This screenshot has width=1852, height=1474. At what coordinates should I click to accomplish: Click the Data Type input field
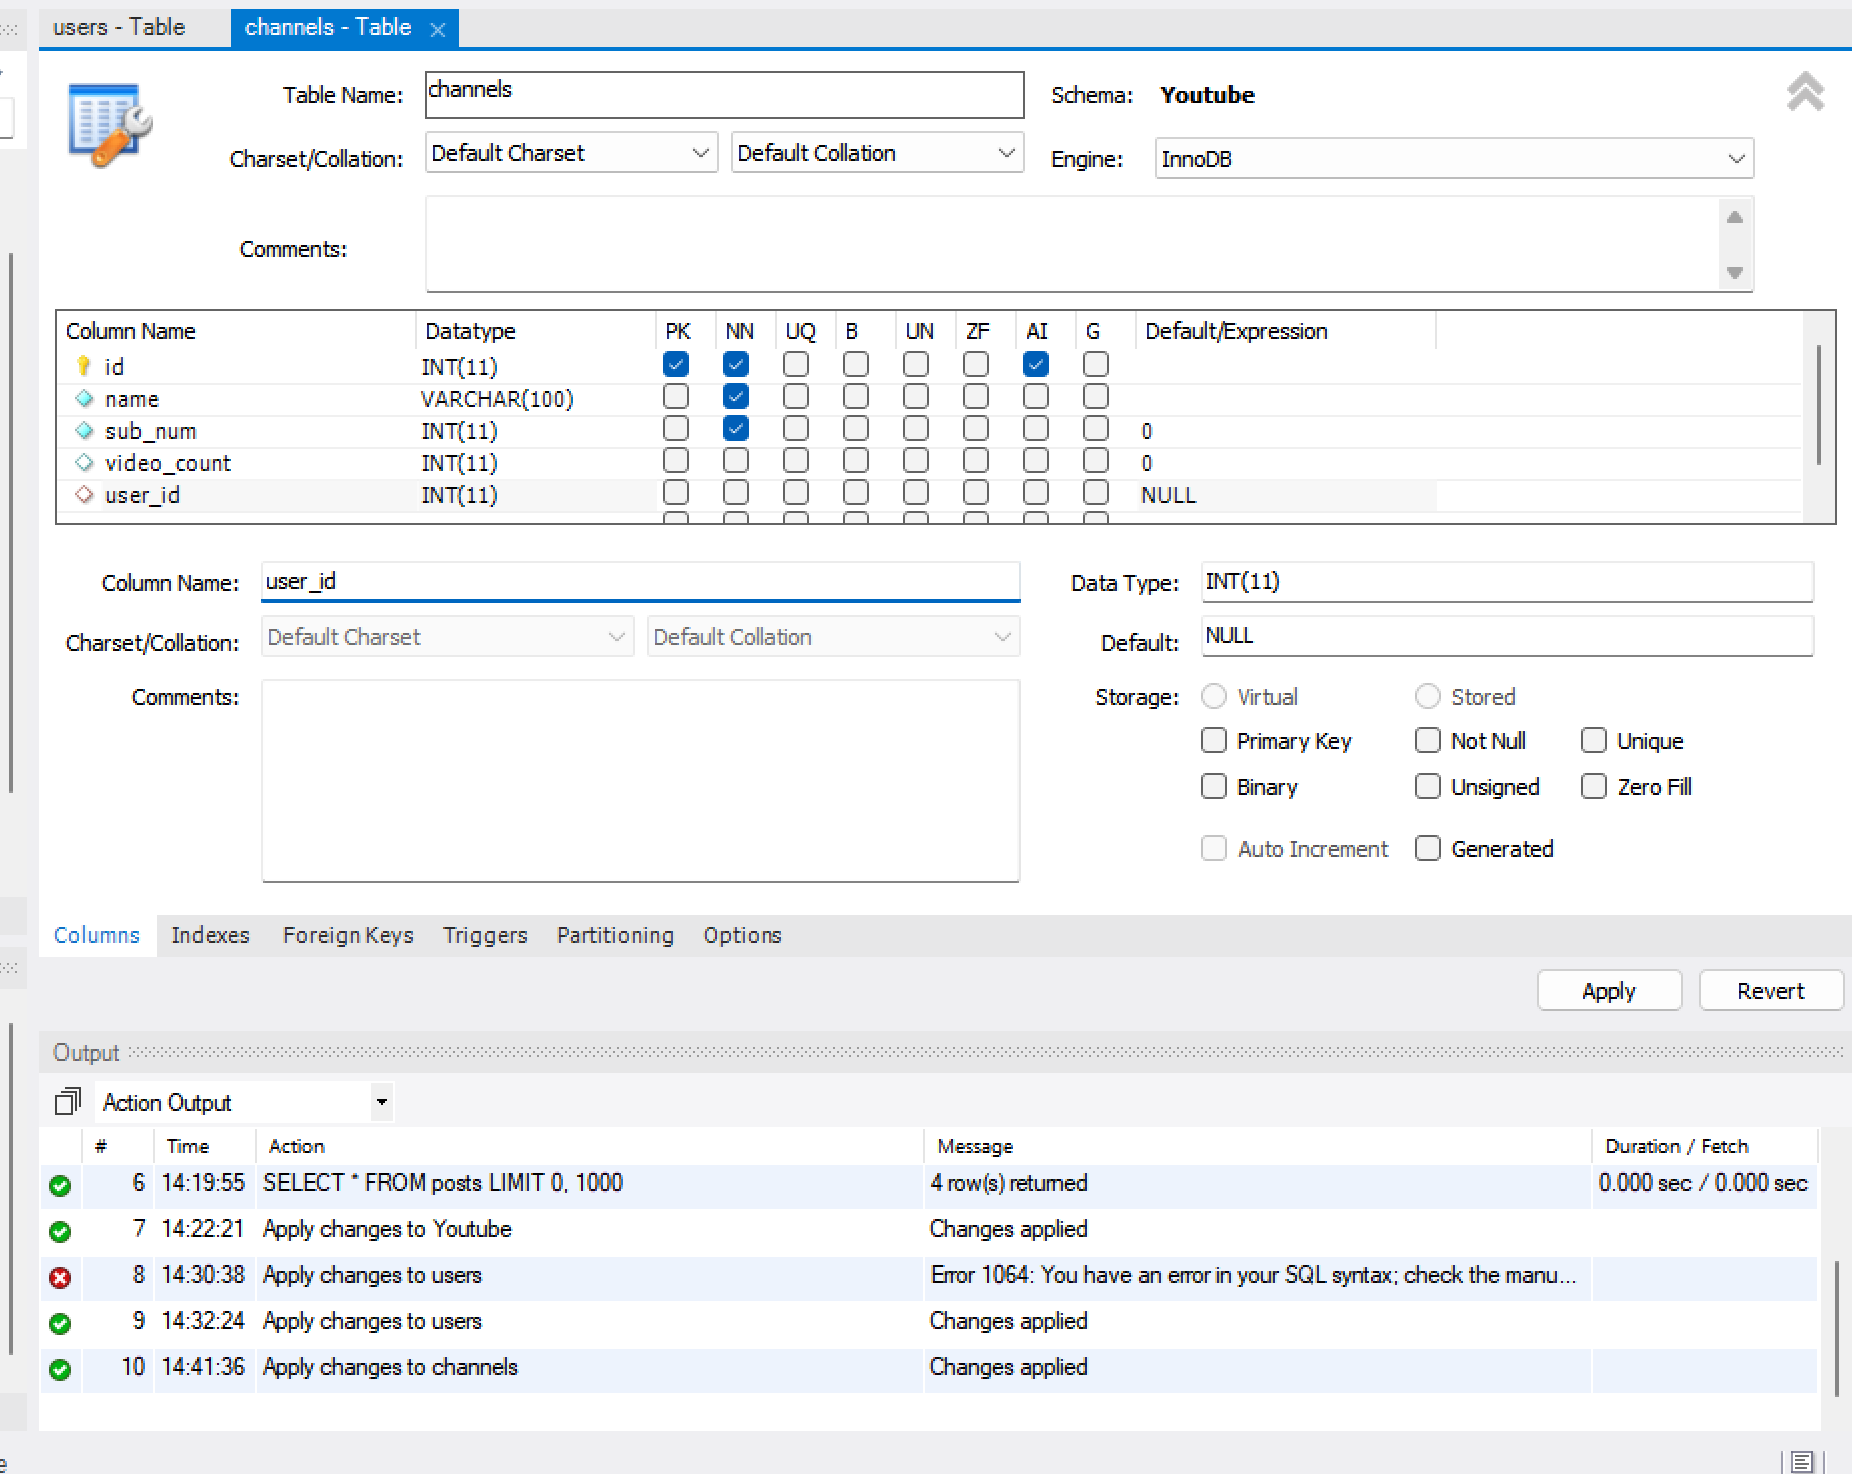tap(1507, 582)
